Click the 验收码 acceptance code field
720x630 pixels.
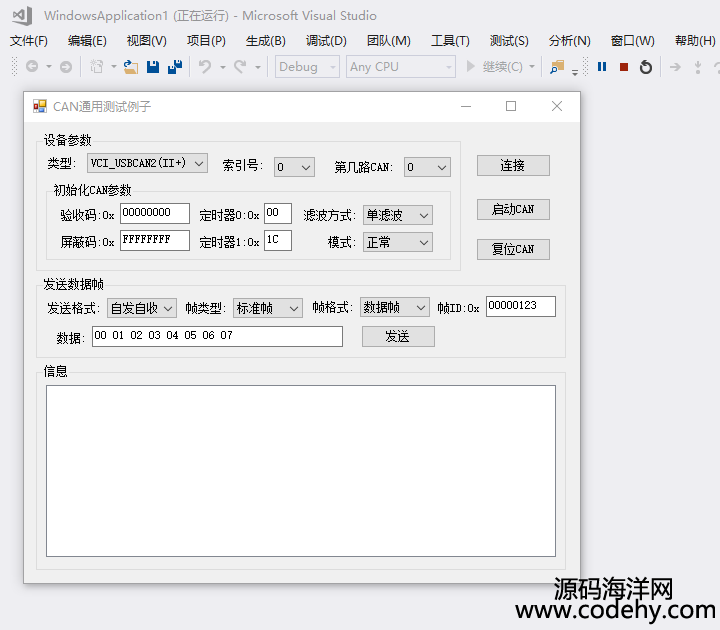(x=155, y=214)
